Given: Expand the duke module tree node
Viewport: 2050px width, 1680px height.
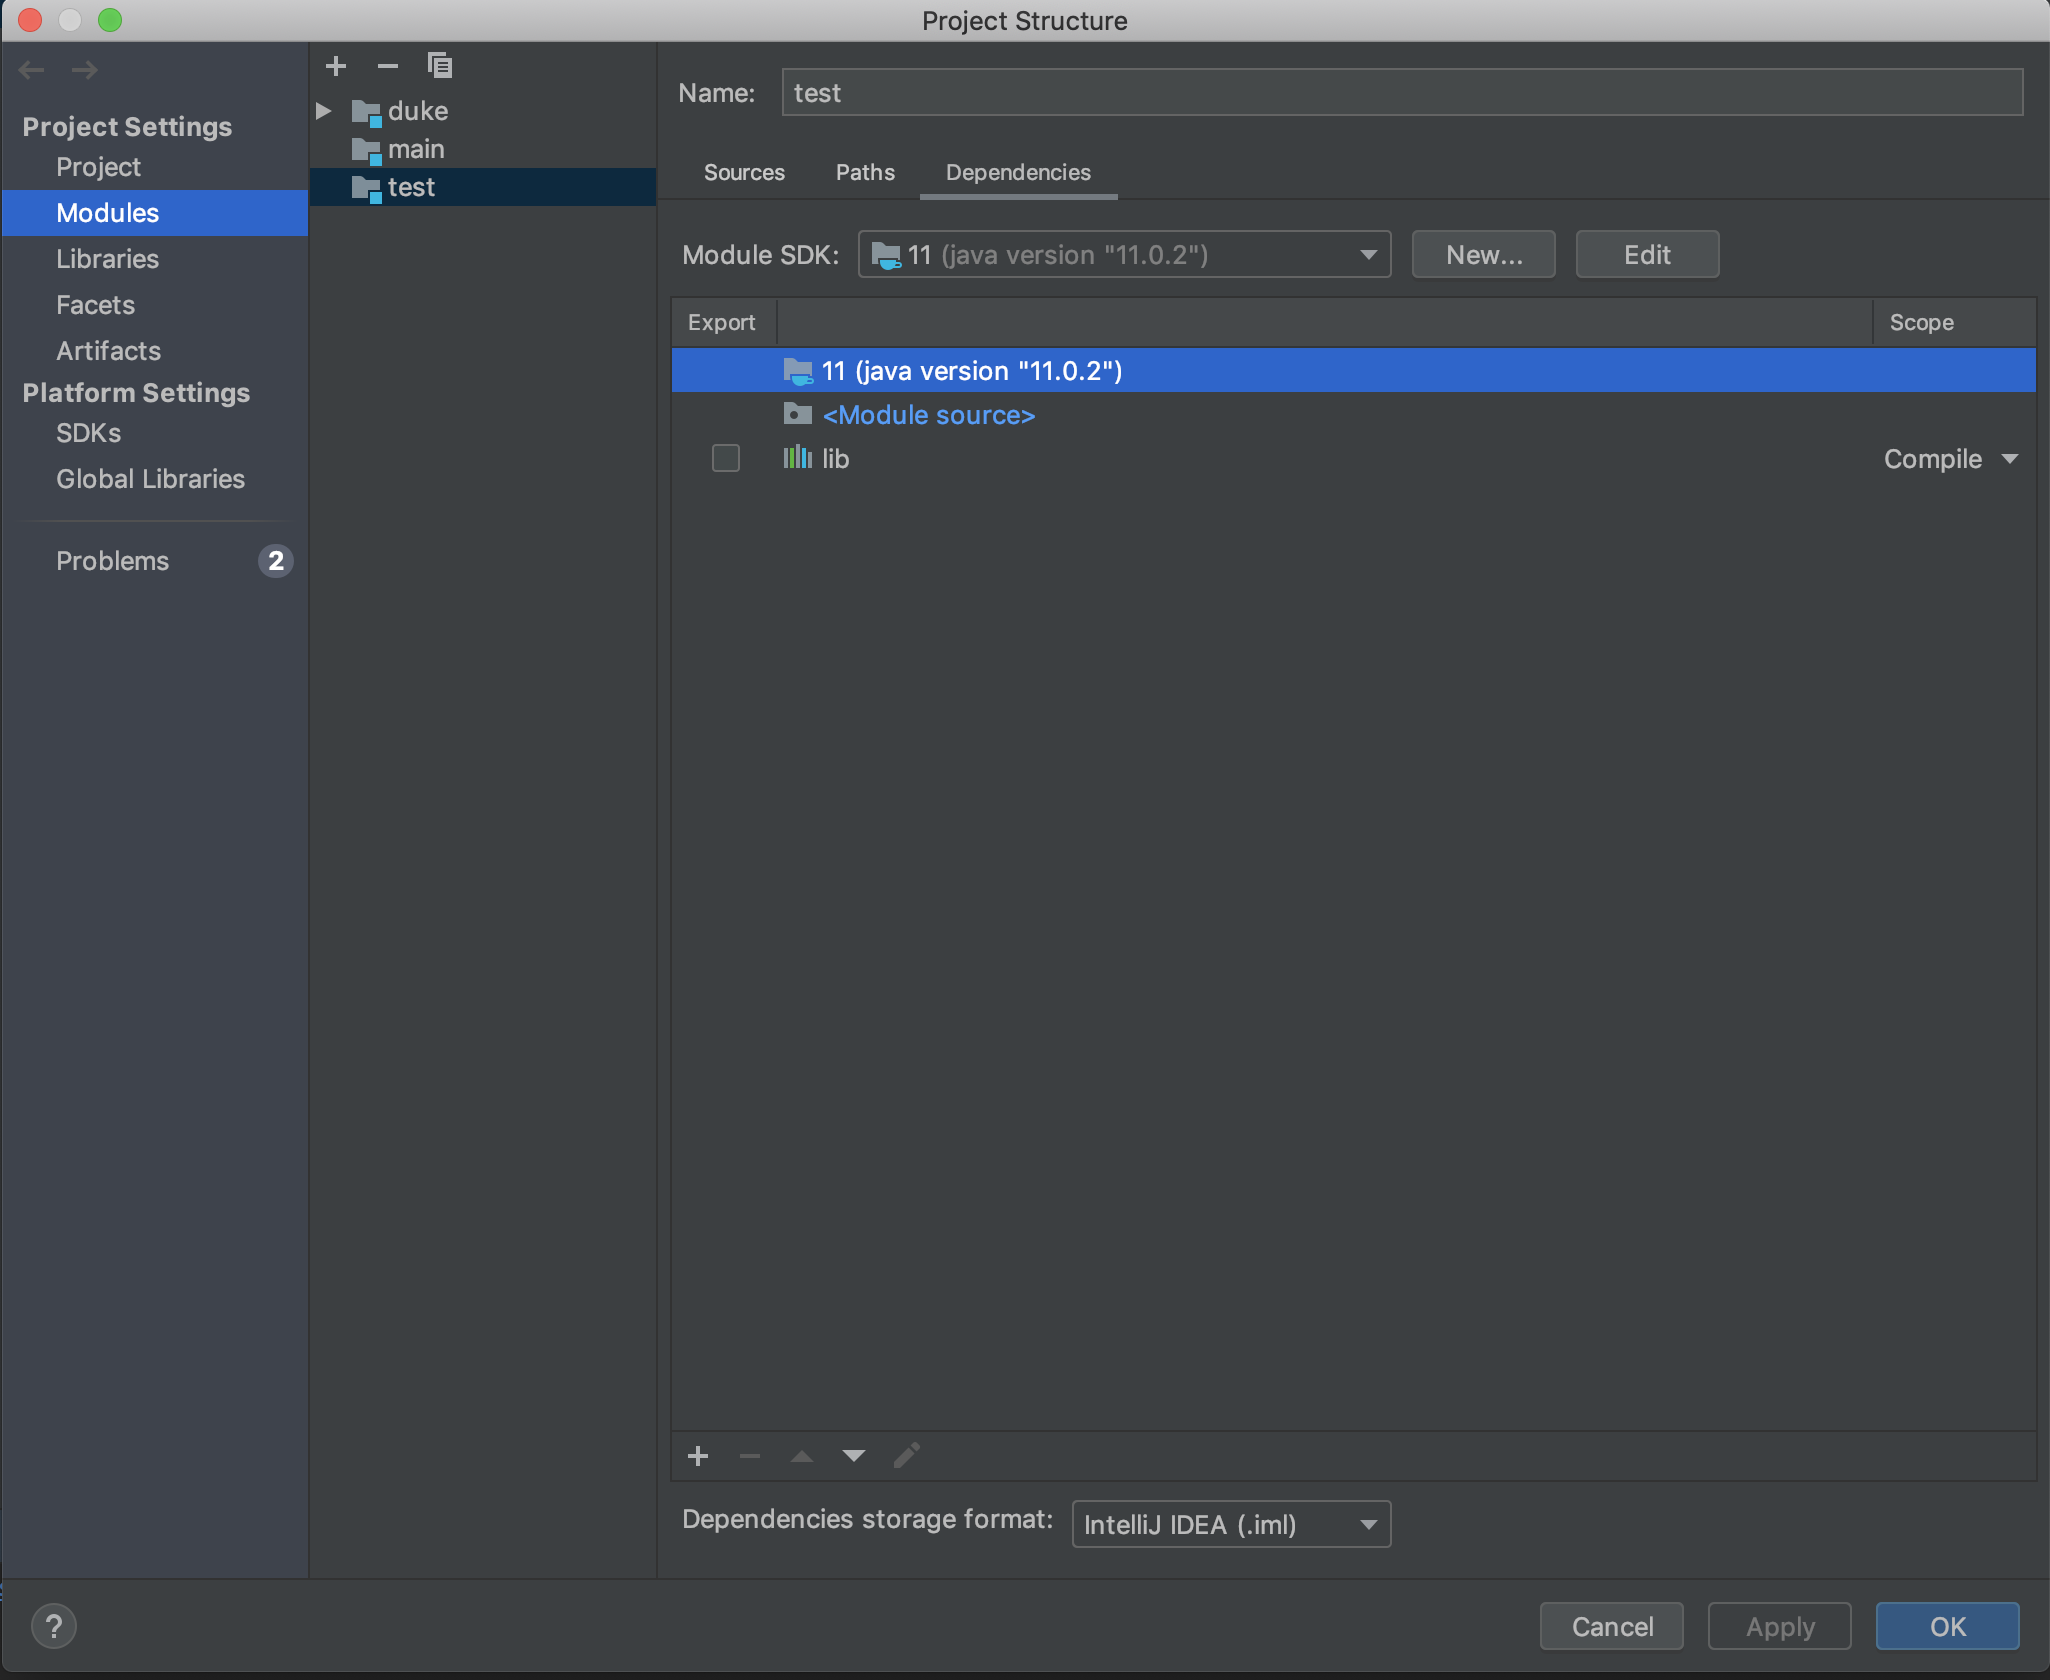Looking at the screenshot, I should click(324, 111).
